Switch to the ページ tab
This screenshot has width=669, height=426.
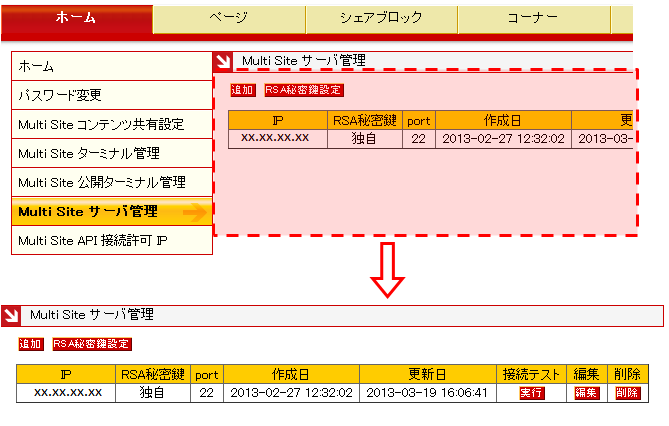pos(229,19)
